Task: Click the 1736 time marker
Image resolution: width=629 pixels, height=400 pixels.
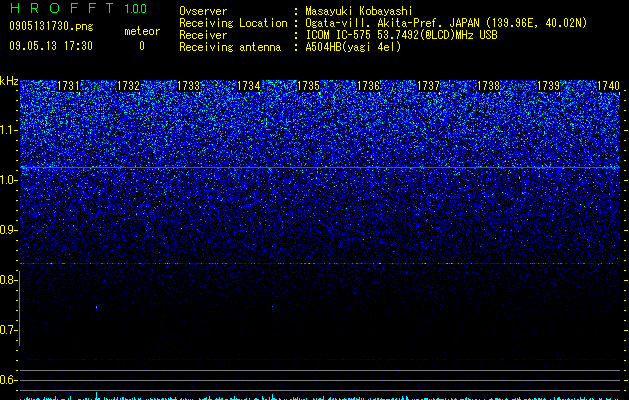Action: (369, 86)
